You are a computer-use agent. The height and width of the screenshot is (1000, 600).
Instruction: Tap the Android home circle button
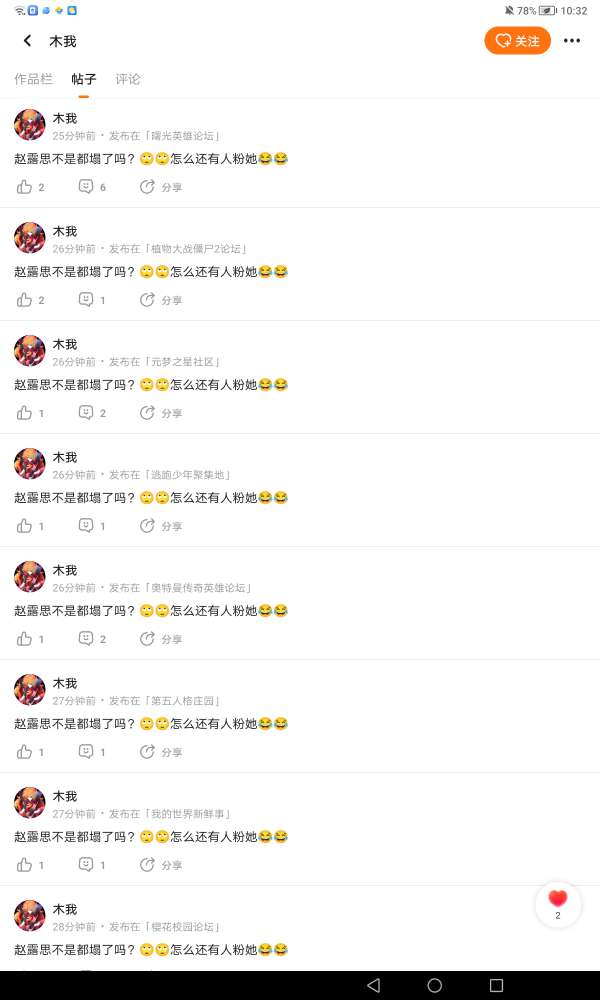[x=435, y=985]
